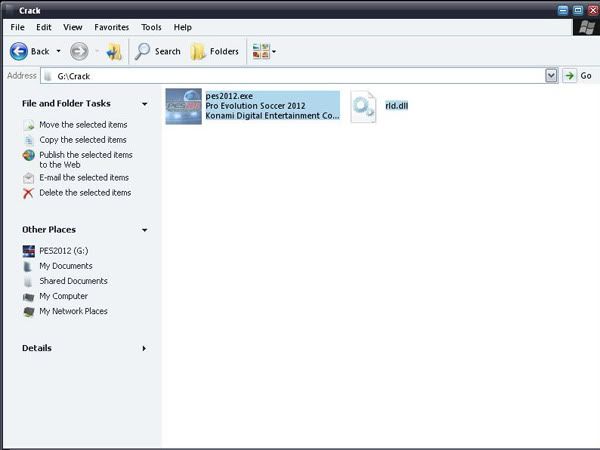Click the address bar folder icon
Image resolution: width=600 pixels, height=450 pixels.
(48, 76)
